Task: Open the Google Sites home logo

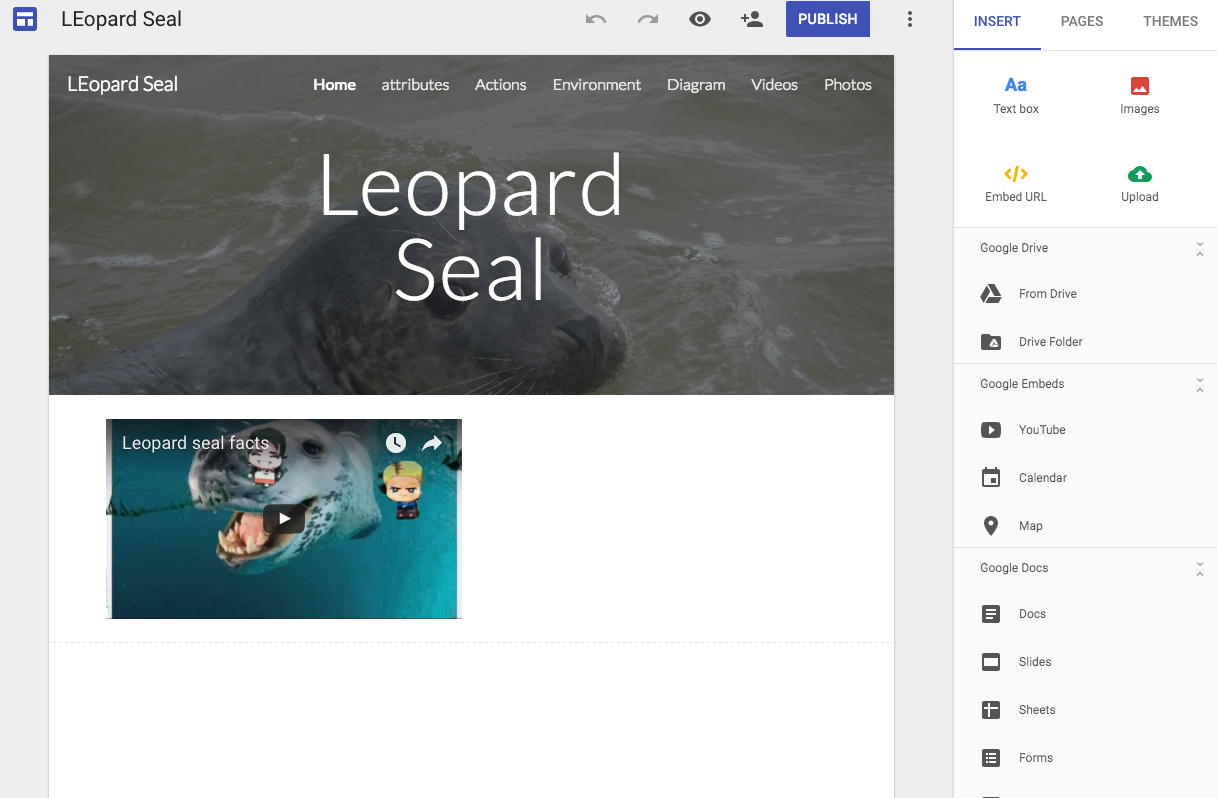Action: (25, 19)
